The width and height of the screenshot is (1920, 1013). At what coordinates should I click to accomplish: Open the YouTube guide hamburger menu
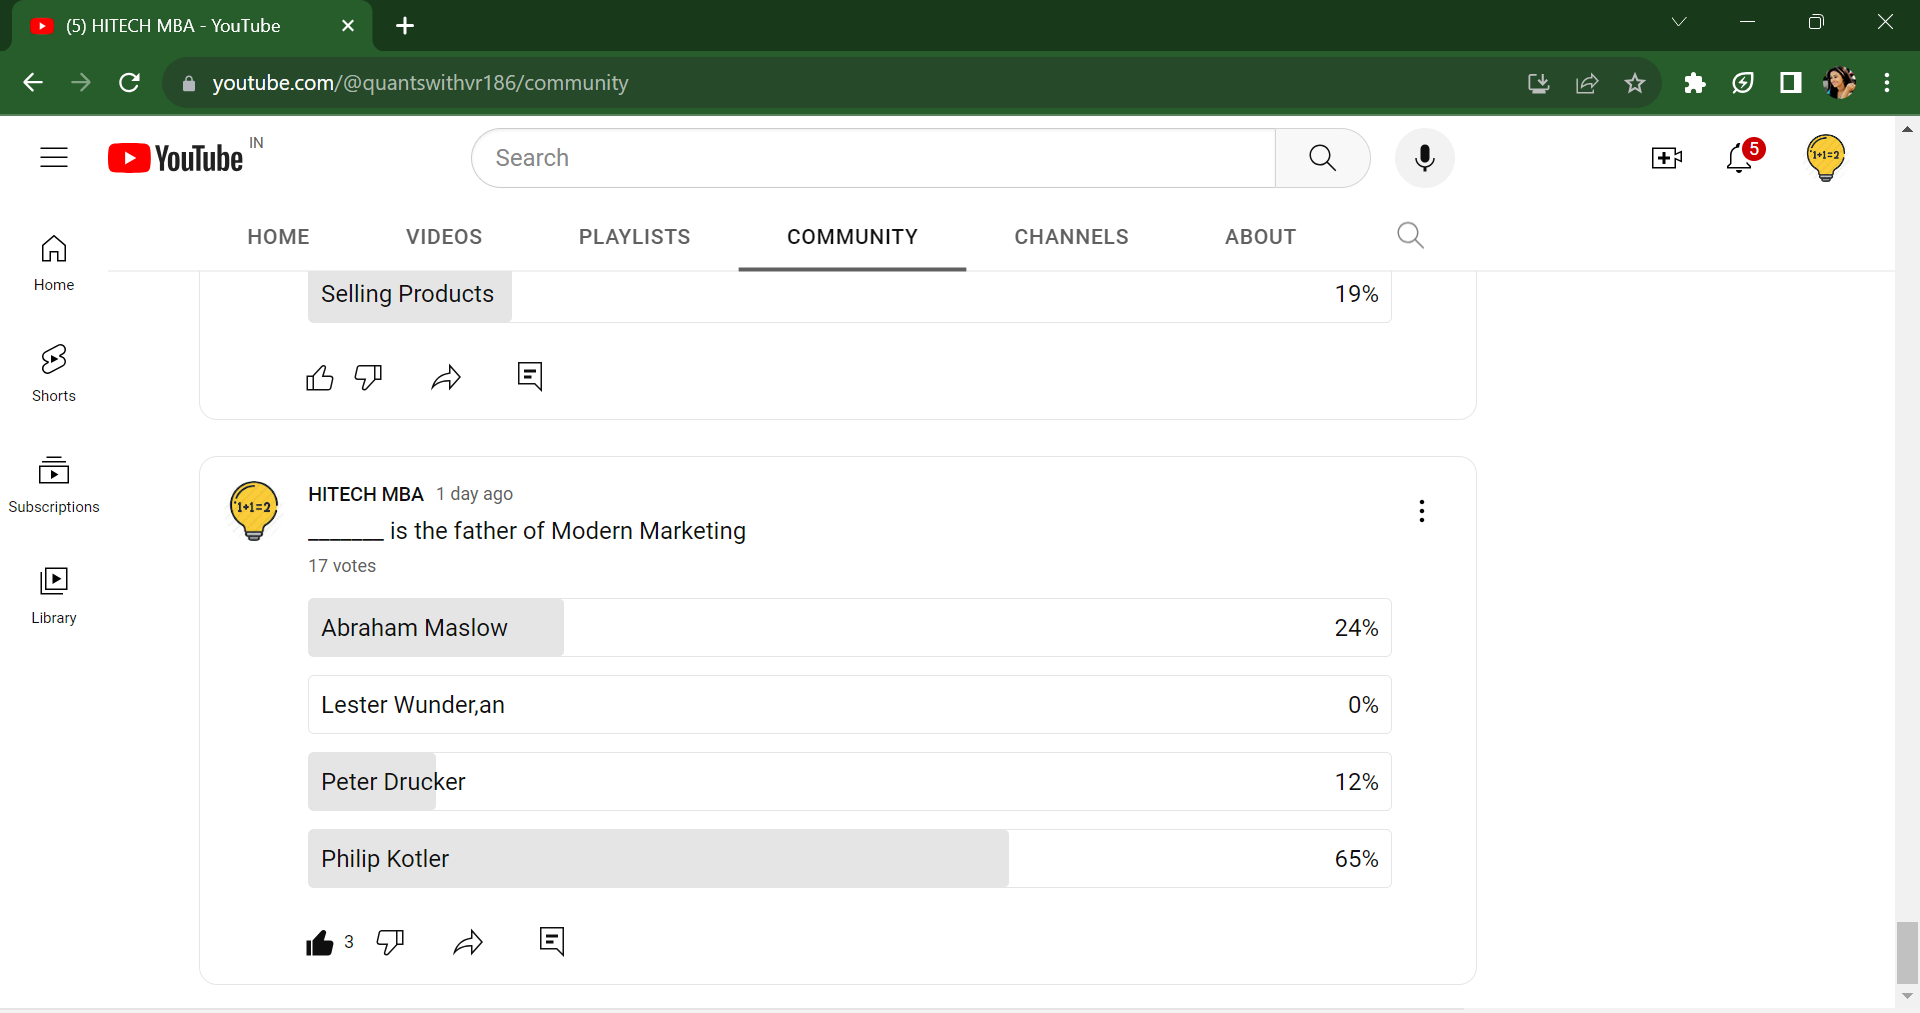tap(54, 158)
